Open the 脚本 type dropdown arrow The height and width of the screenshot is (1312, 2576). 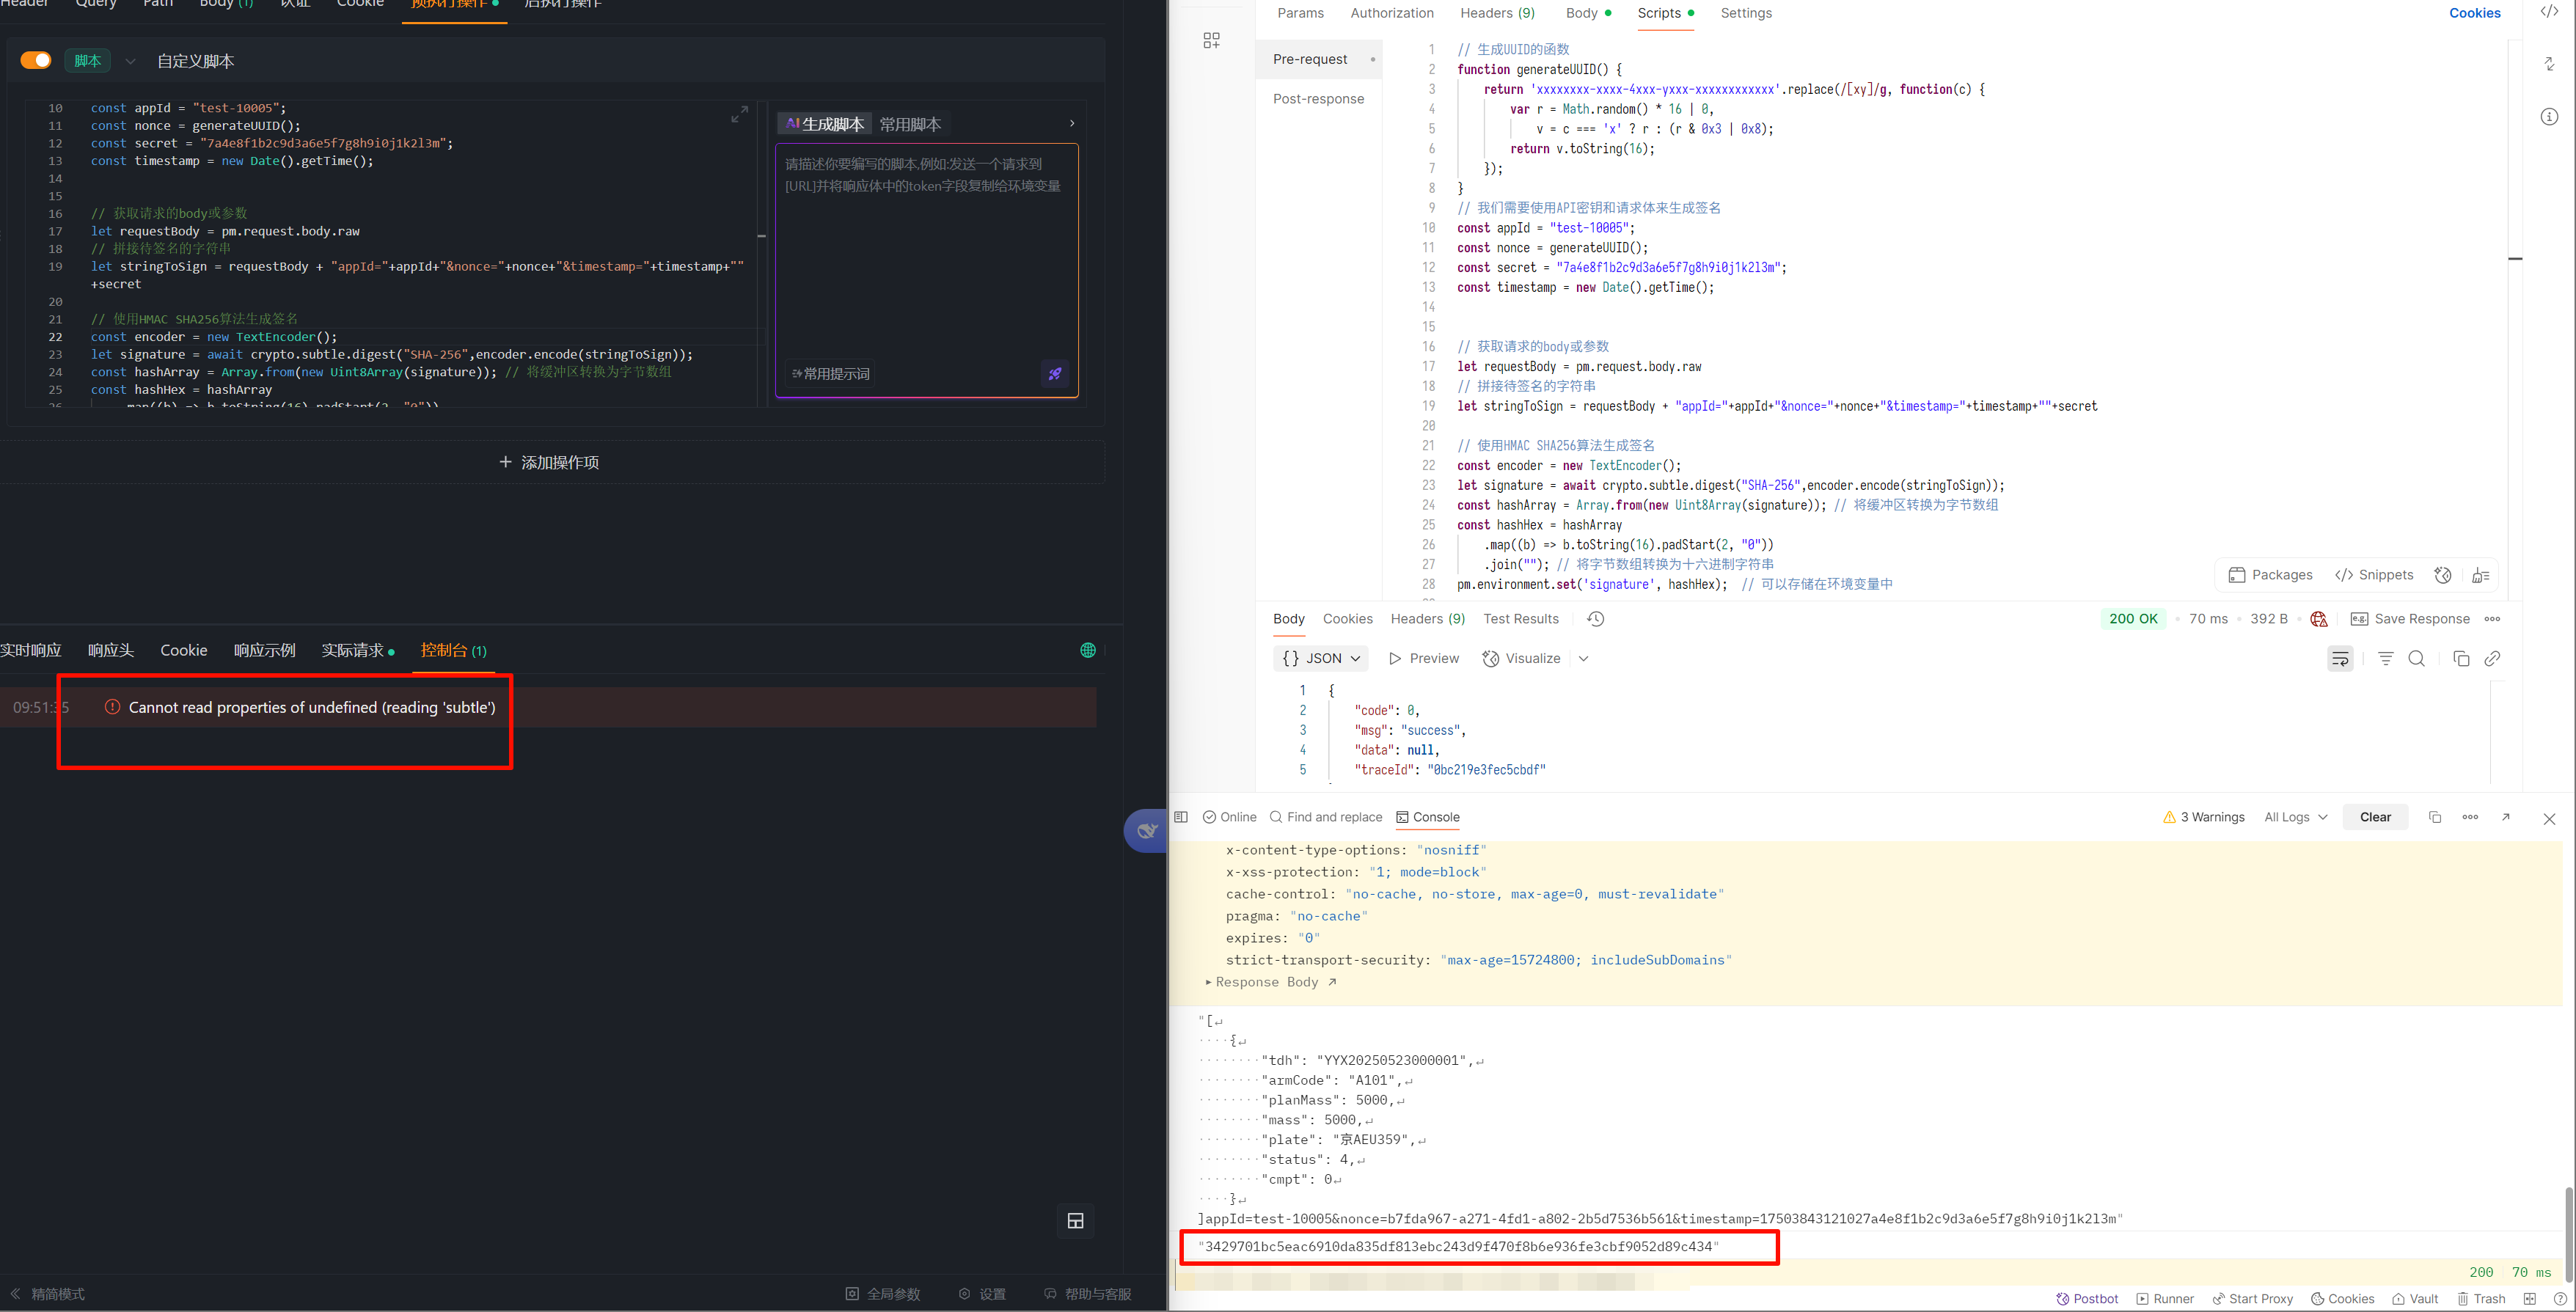130,61
